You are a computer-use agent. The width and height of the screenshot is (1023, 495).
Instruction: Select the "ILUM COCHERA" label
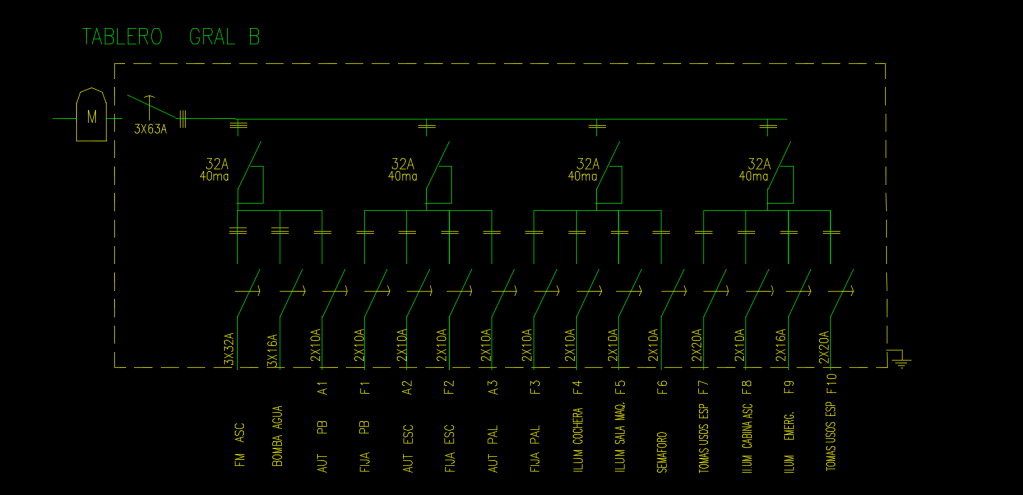578,439
